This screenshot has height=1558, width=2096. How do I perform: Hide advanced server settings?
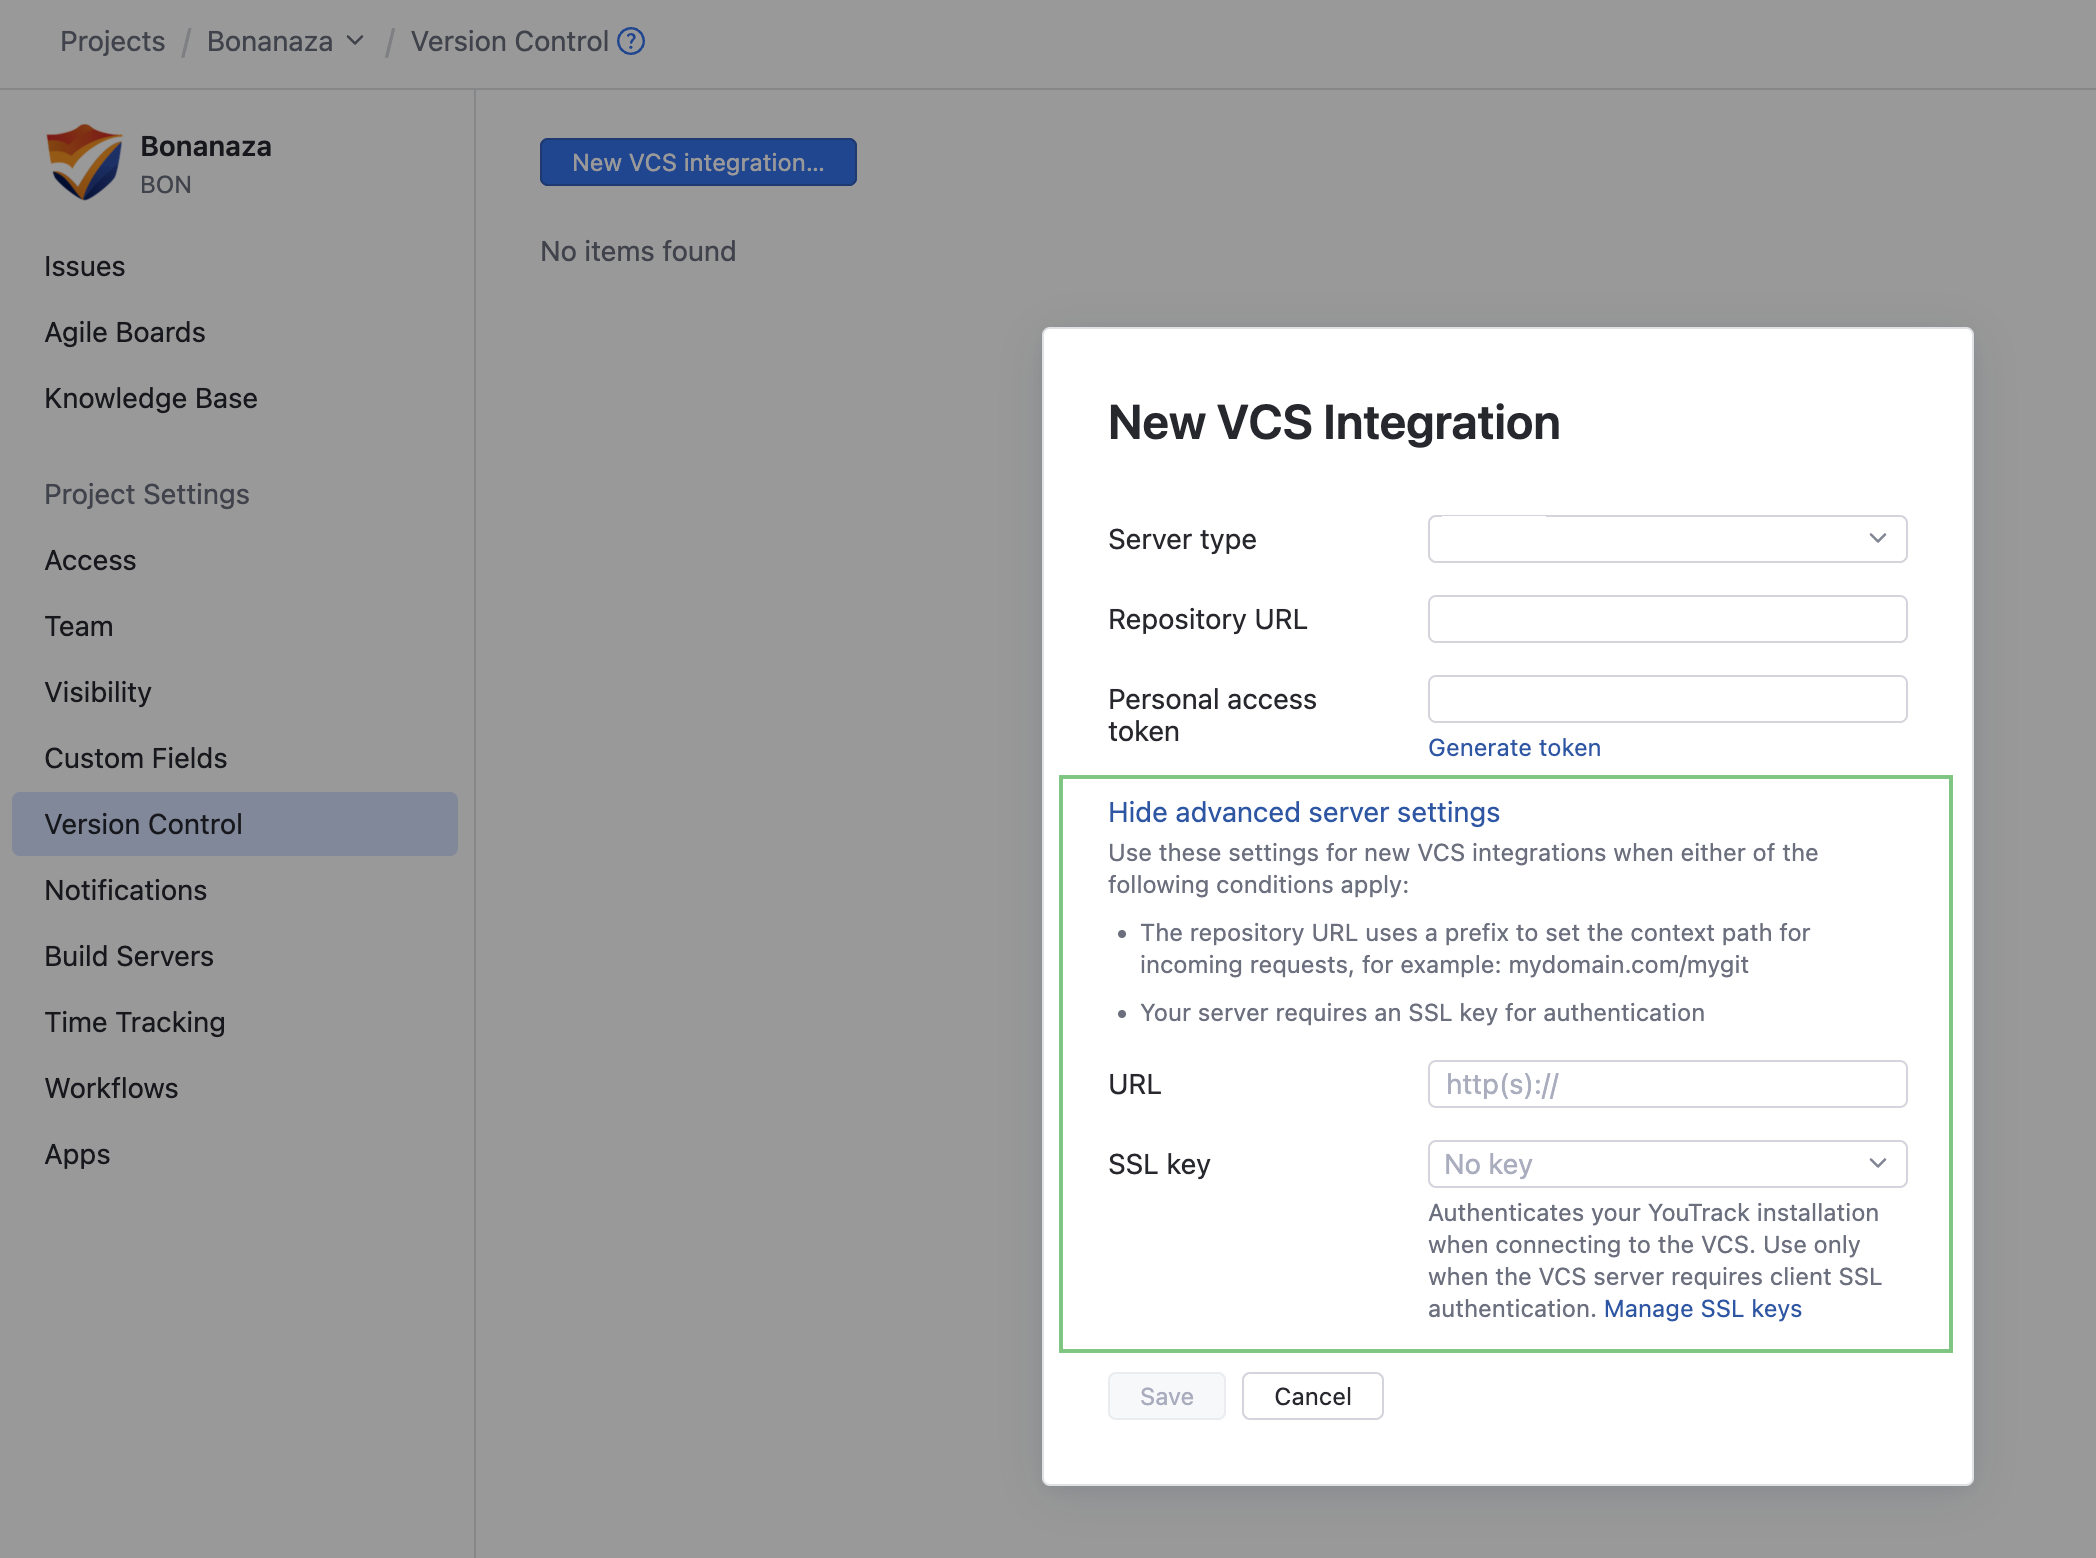click(1303, 812)
